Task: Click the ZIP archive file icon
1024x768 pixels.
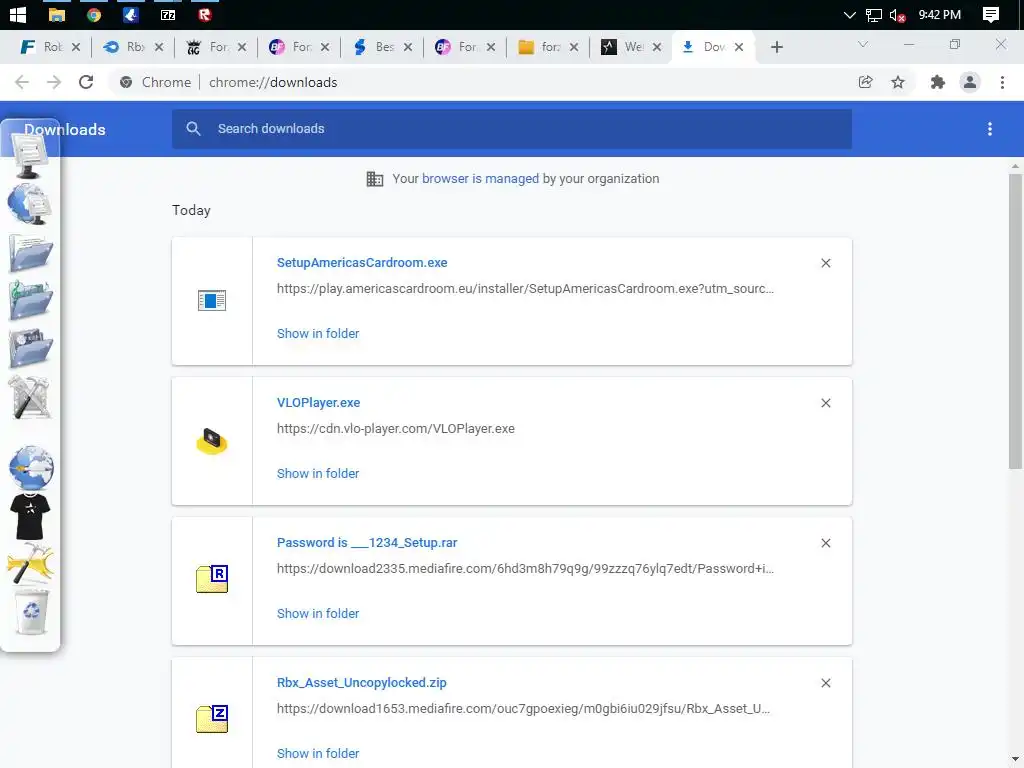Action: tap(212, 718)
